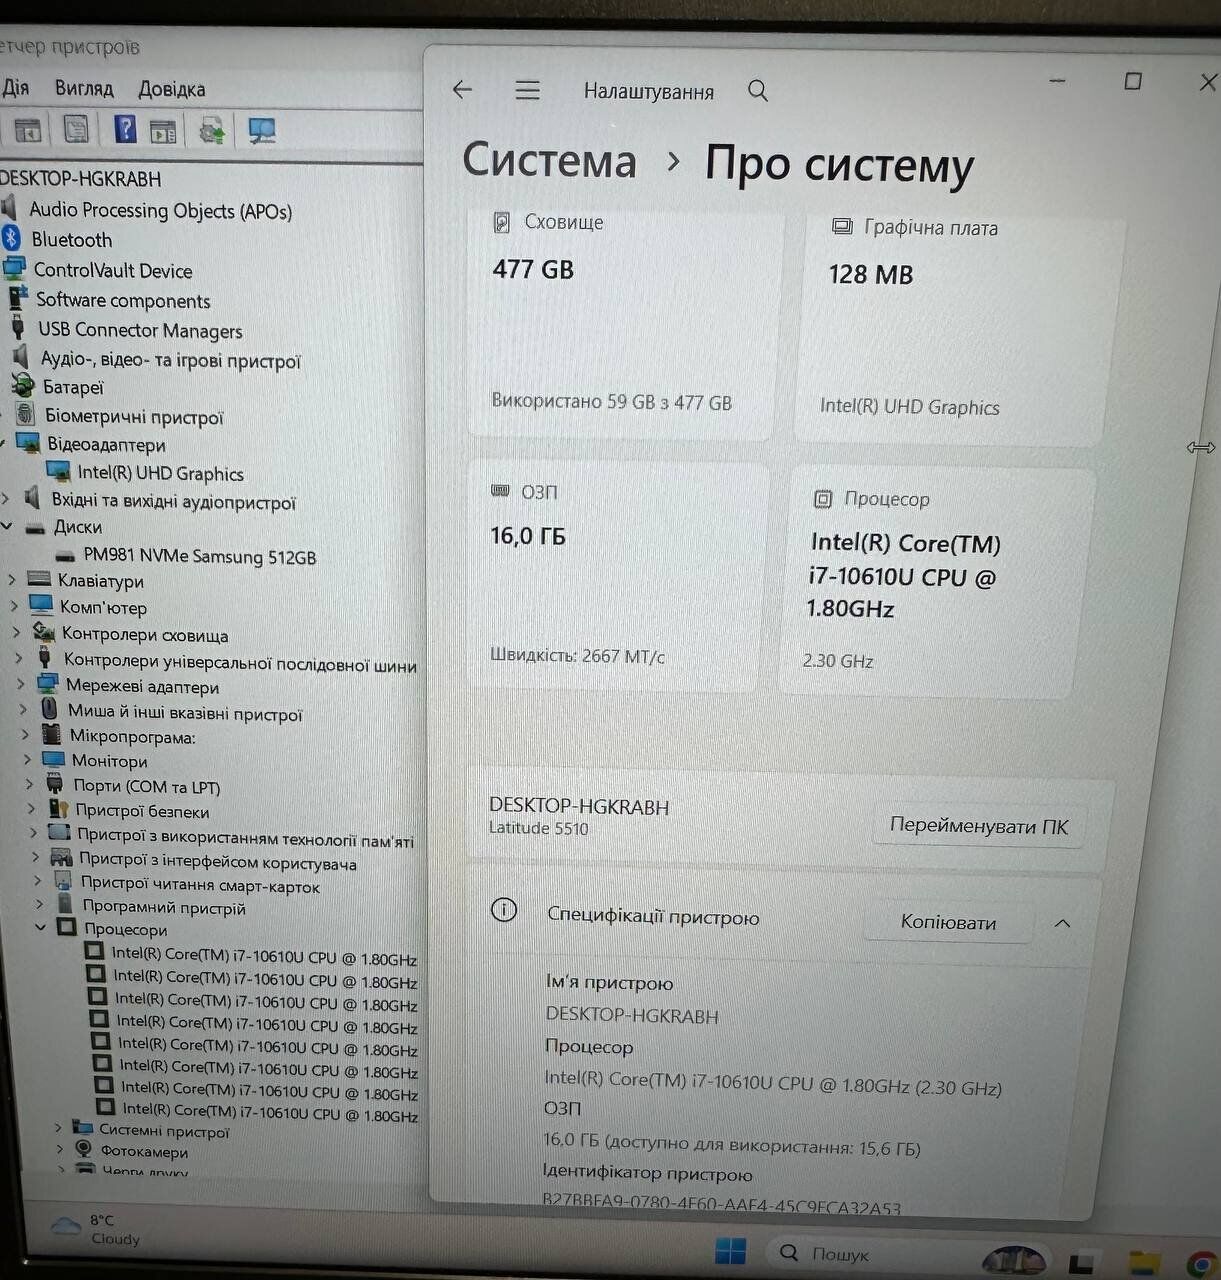The height and width of the screenshot is (1280, 1221).
Task: Open the Windows Start menu button
Action: click(730, 1251)
